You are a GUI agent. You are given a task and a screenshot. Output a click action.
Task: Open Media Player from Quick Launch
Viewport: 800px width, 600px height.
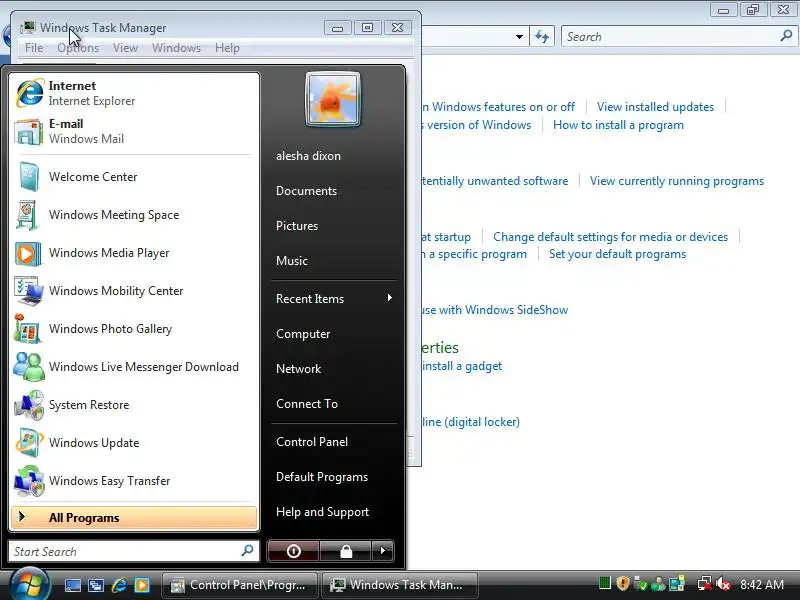[142, 585]
